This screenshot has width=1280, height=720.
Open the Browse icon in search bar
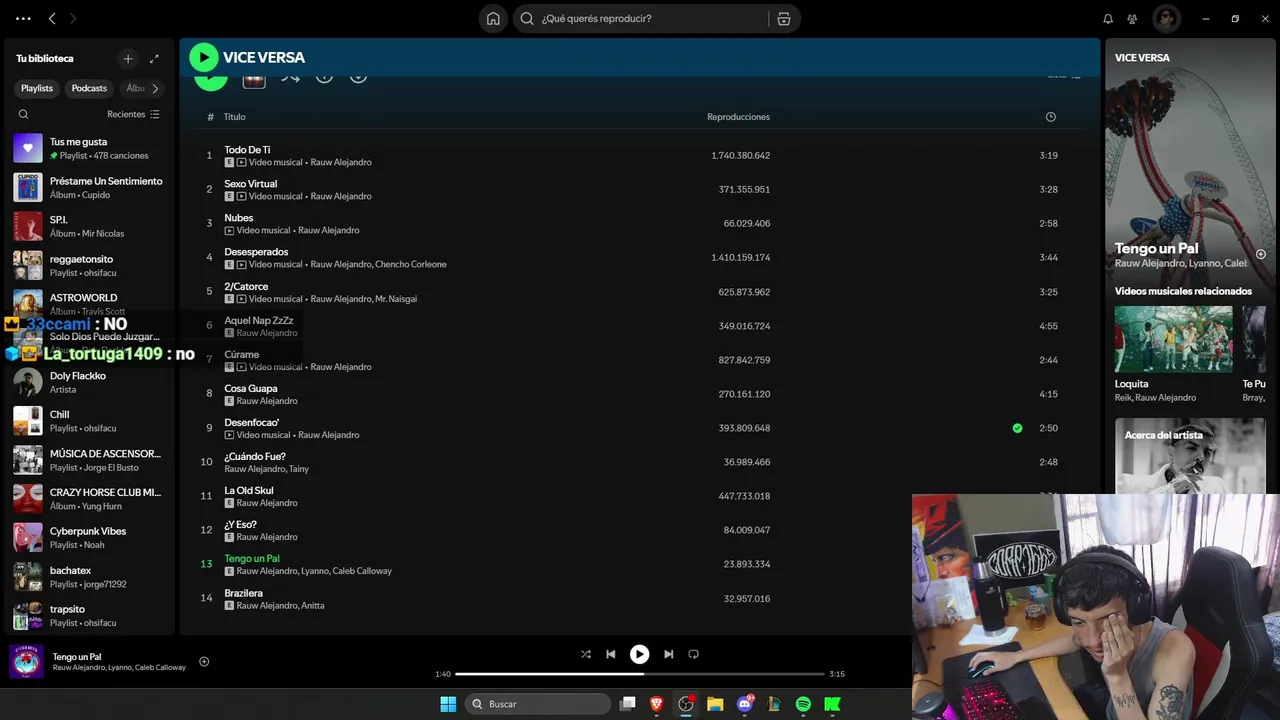pyautogui.click(x=784, y=19)
